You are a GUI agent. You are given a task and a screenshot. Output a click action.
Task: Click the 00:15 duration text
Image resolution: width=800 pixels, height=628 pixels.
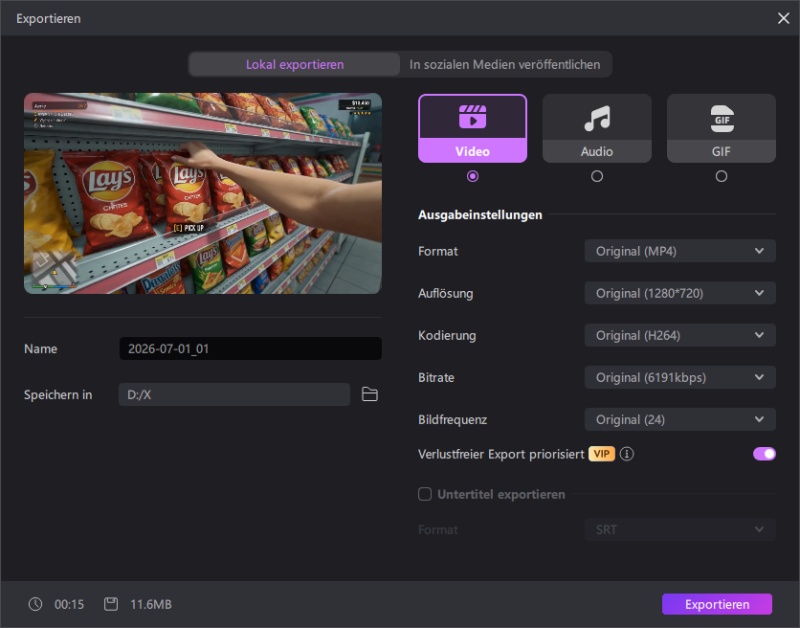point(69,605)
